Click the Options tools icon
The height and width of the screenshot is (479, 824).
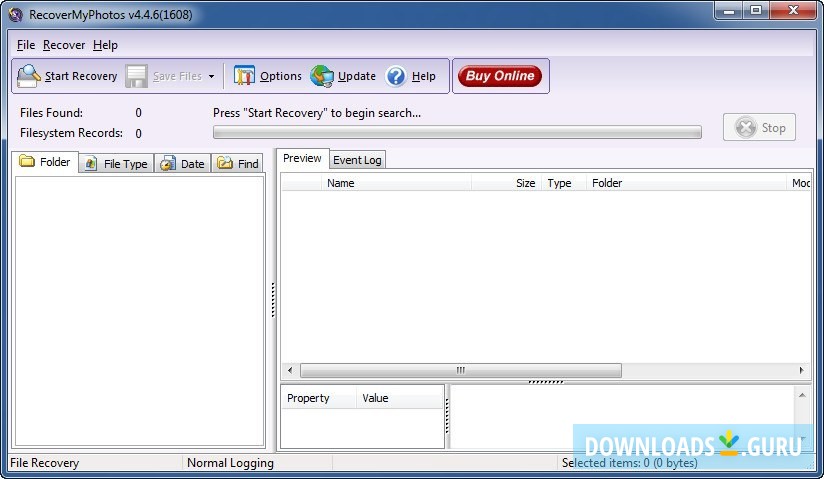pos(244,76)
